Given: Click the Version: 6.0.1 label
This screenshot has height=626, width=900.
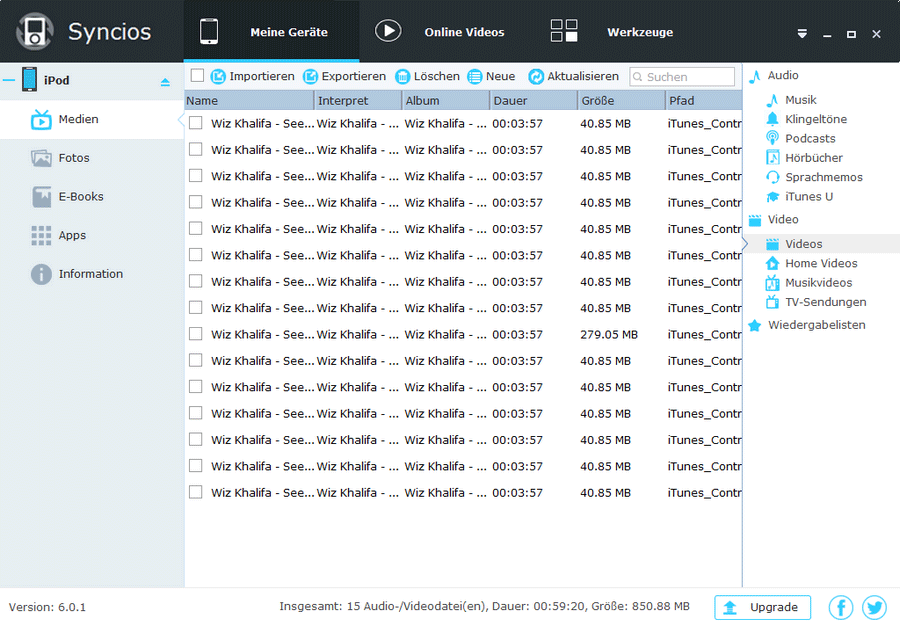Looking at the screenshot, I should 47,607.
